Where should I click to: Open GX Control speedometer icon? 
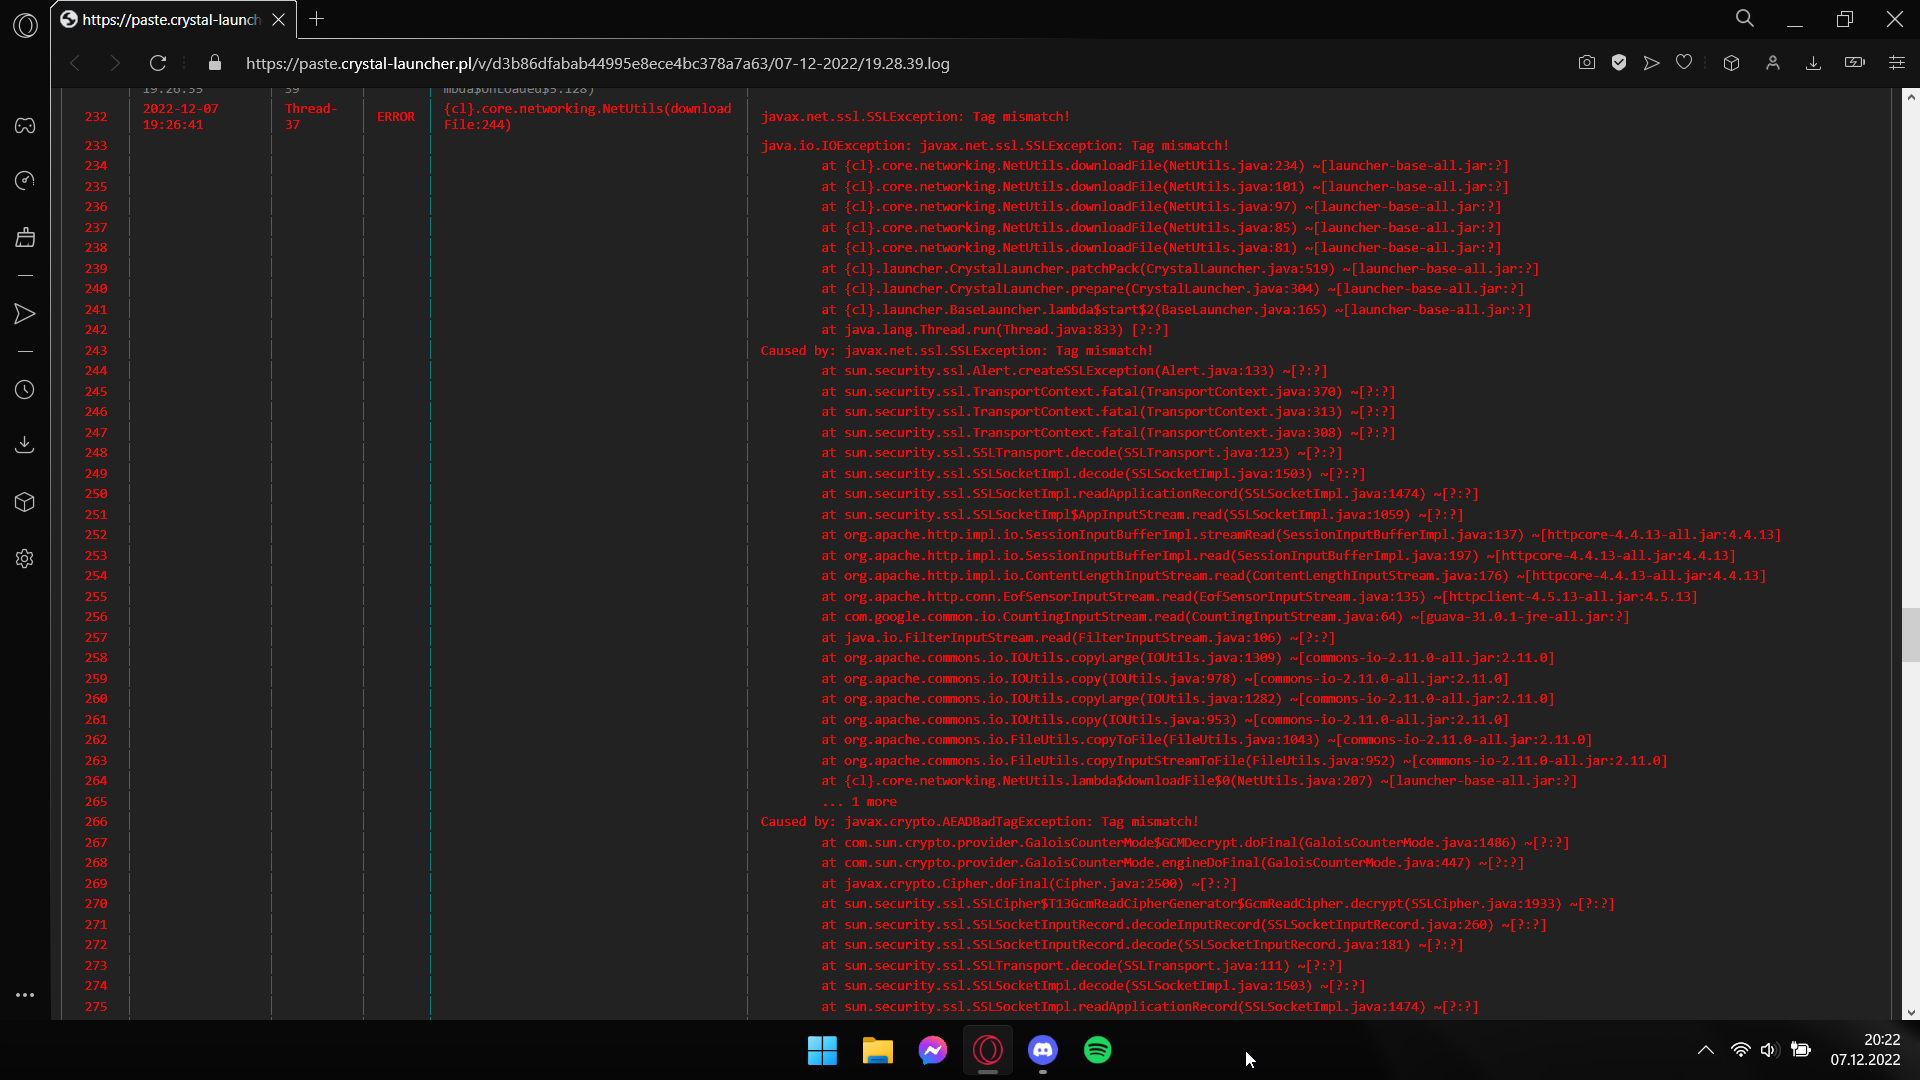coord(25,181)
